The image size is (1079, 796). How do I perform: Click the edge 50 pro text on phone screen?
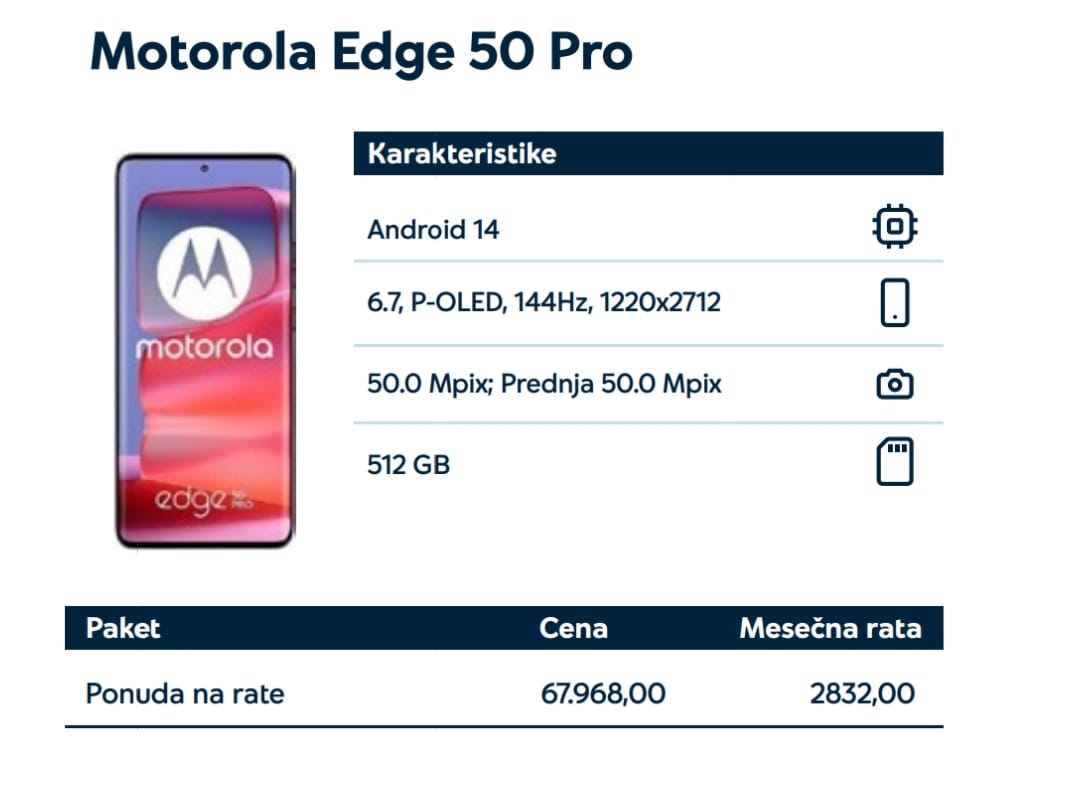(204, 502)
